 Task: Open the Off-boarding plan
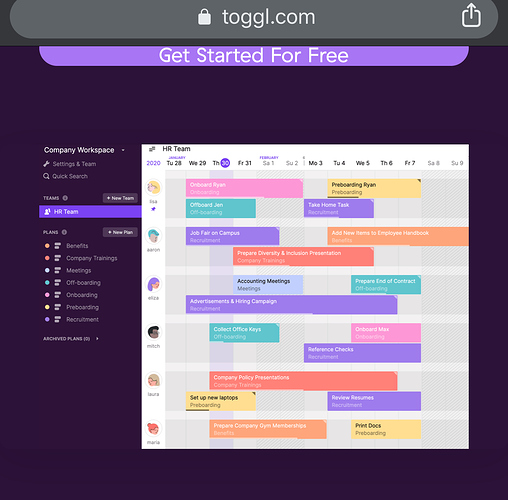(x=83, y=283)
